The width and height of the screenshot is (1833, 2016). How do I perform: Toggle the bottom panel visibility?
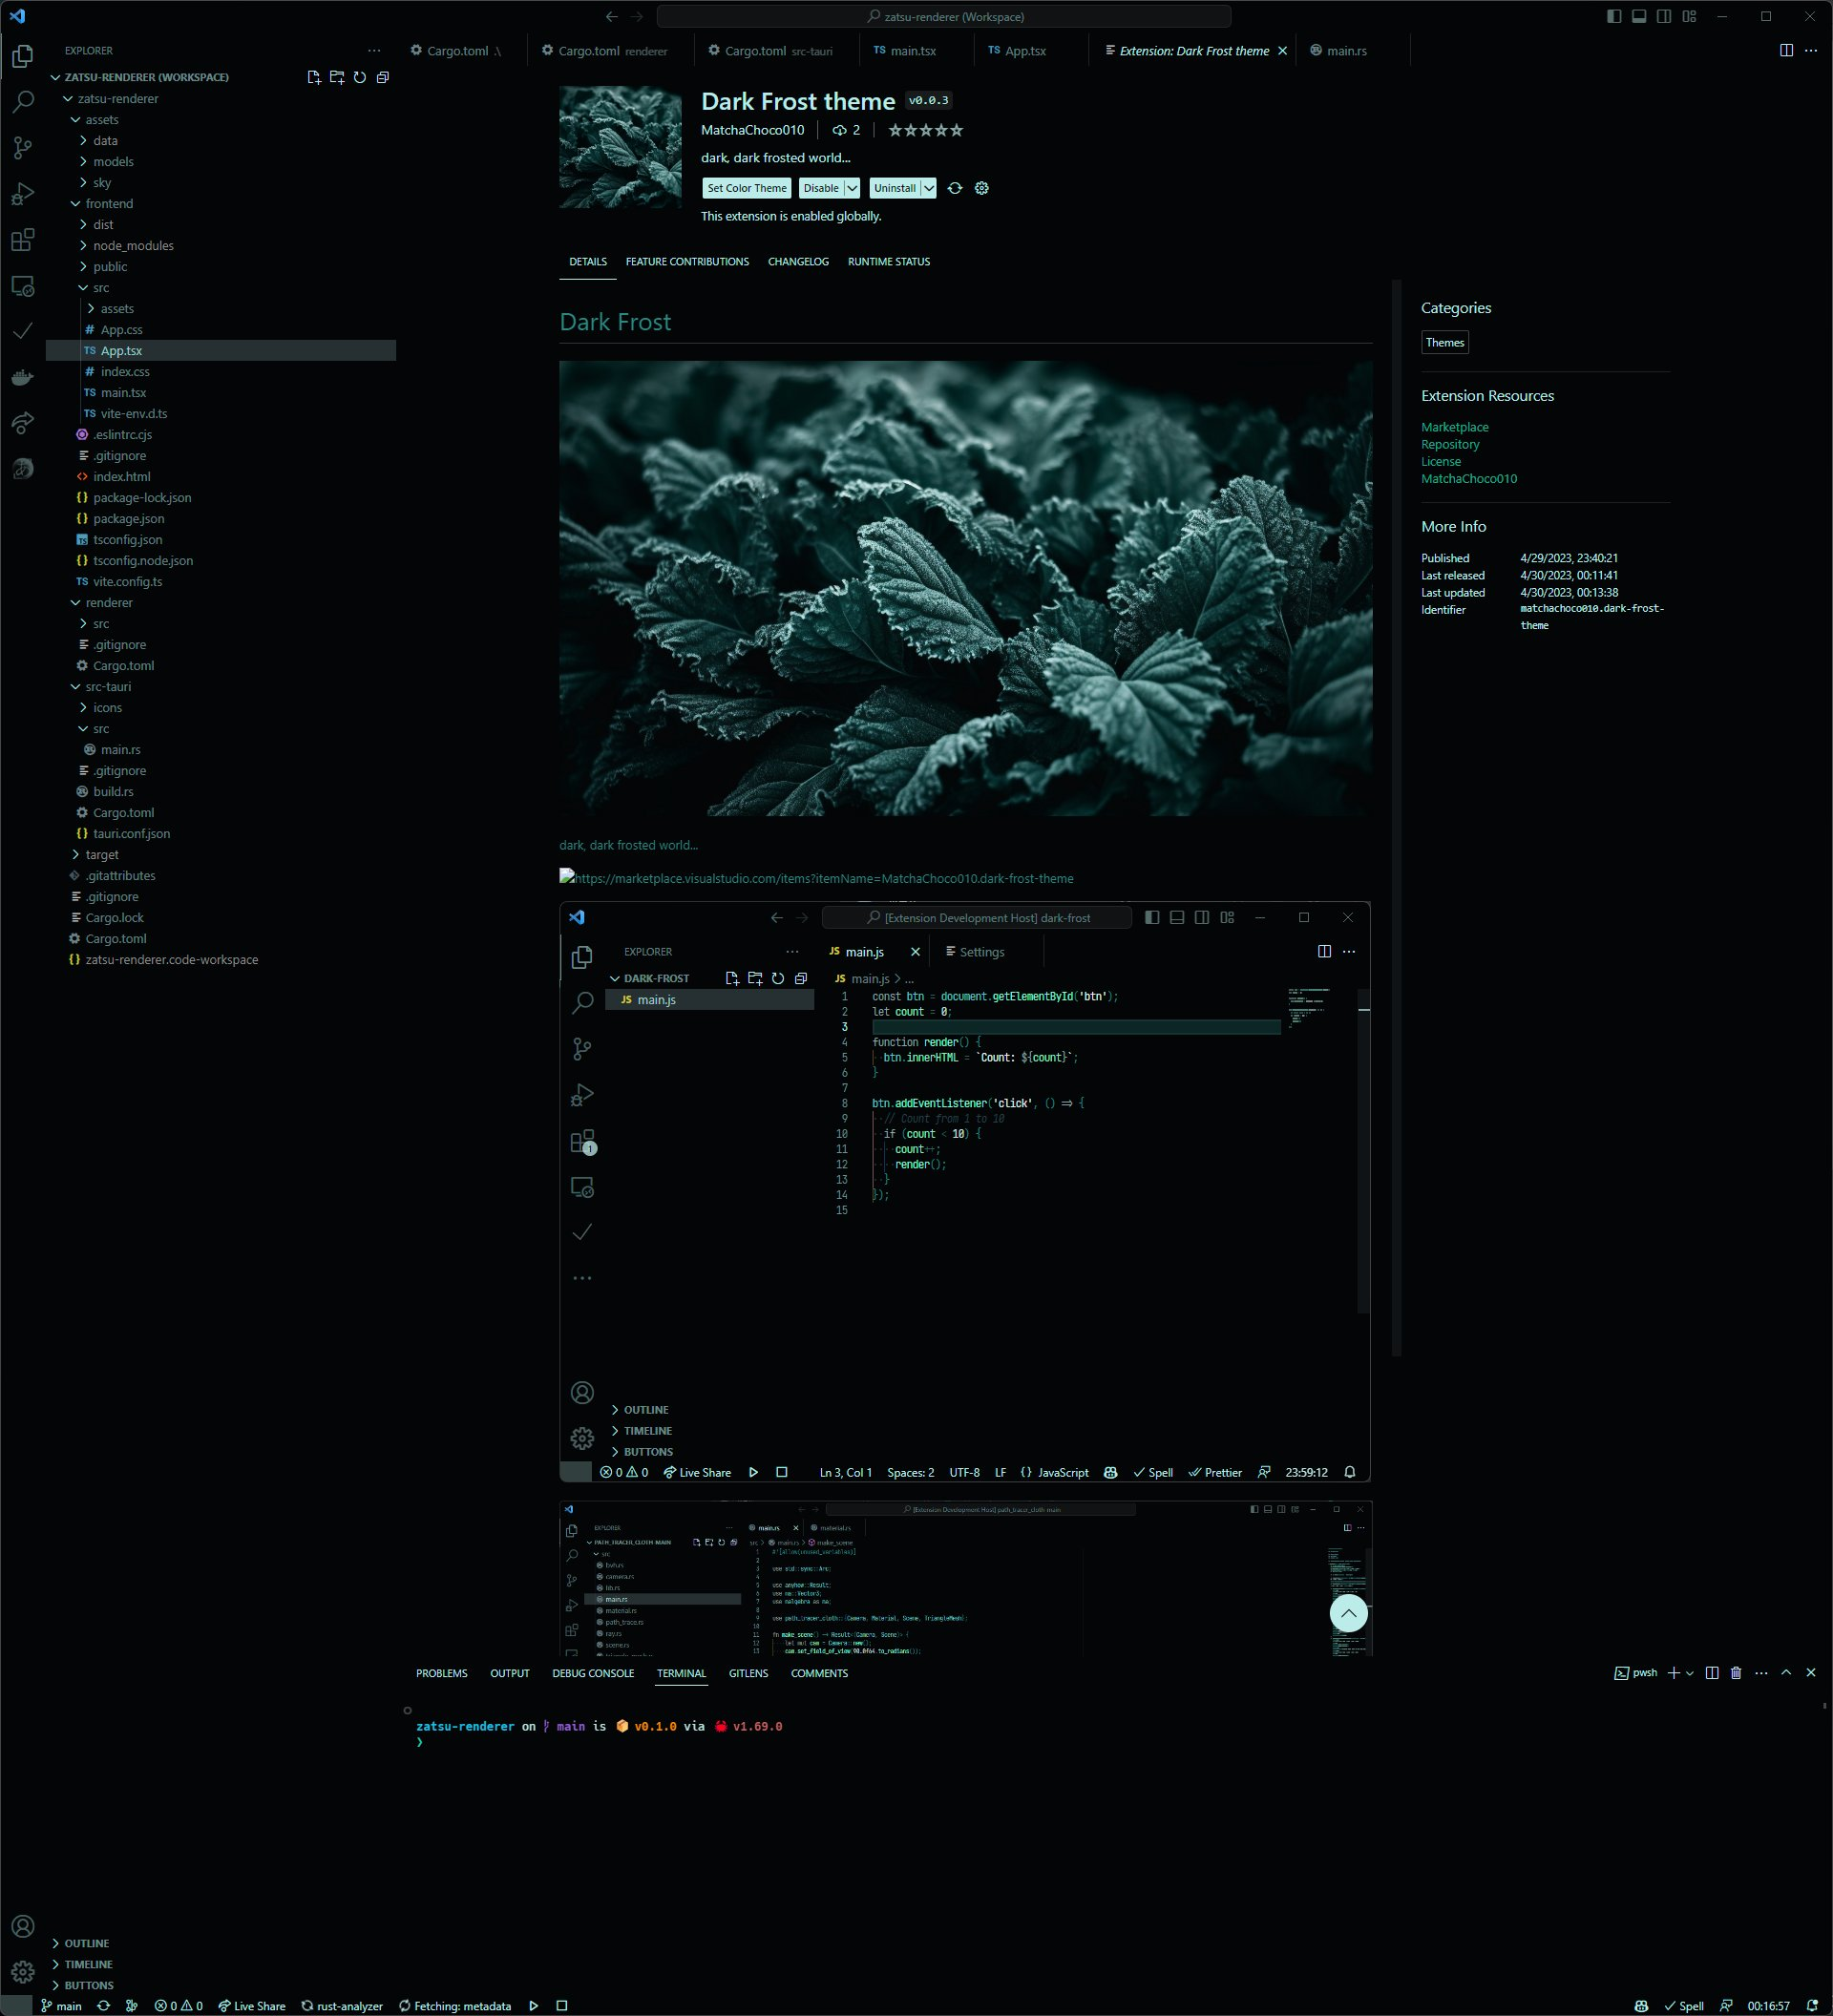click(1639, 16)
